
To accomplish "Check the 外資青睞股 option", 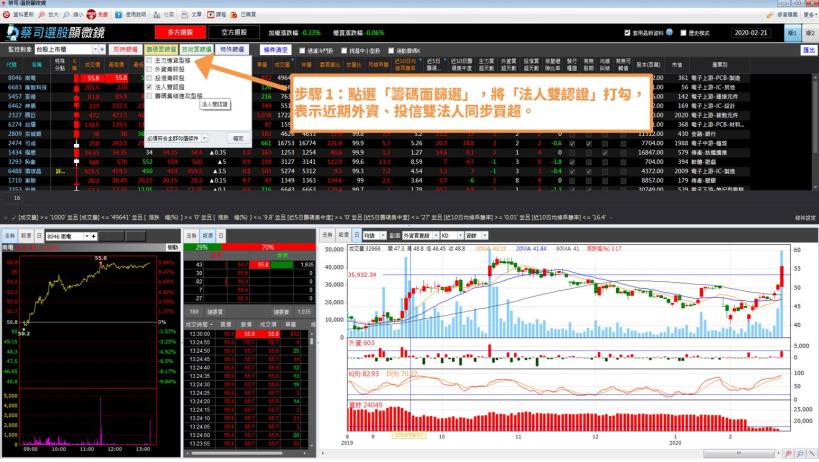I will (x=149, y=69).
